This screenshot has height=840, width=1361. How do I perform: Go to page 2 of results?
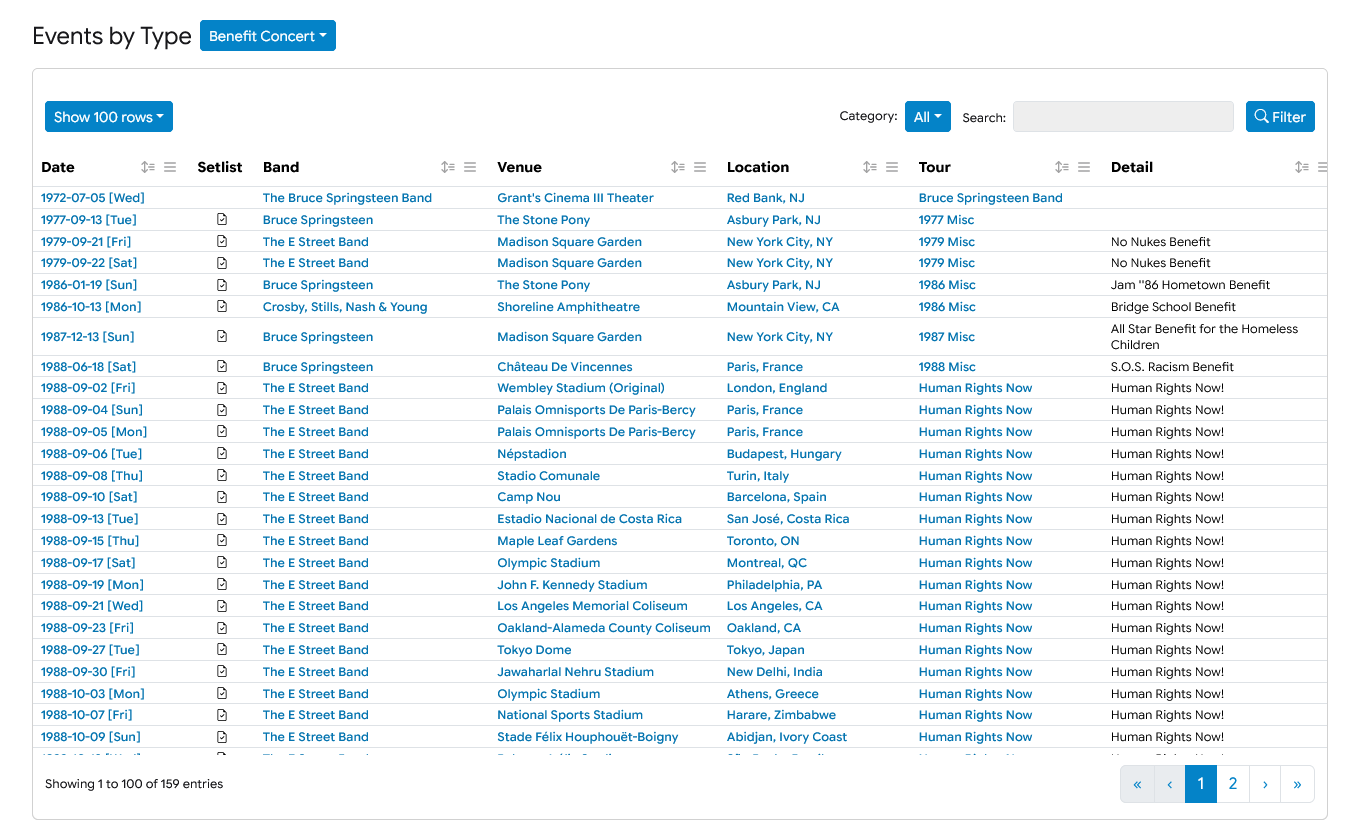click(1233, 784)
